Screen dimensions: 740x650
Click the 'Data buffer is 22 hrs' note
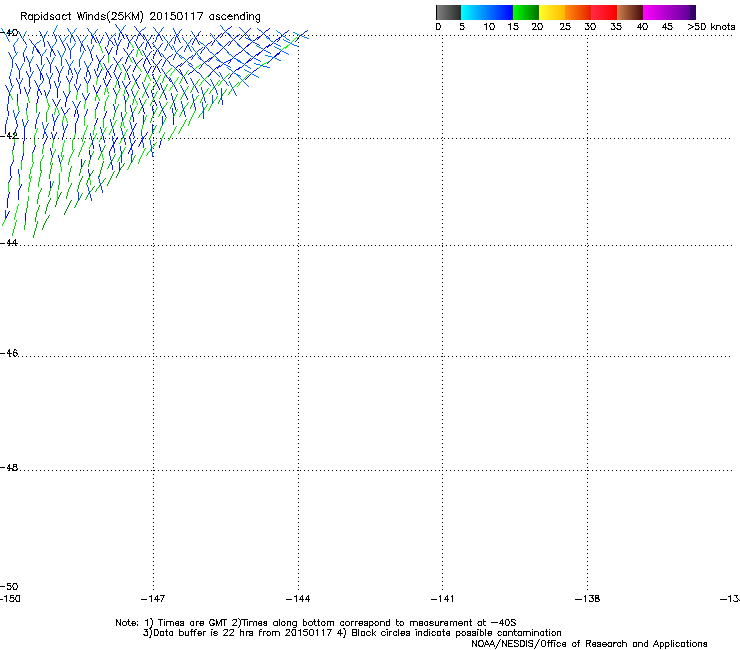tap(352, 633)
